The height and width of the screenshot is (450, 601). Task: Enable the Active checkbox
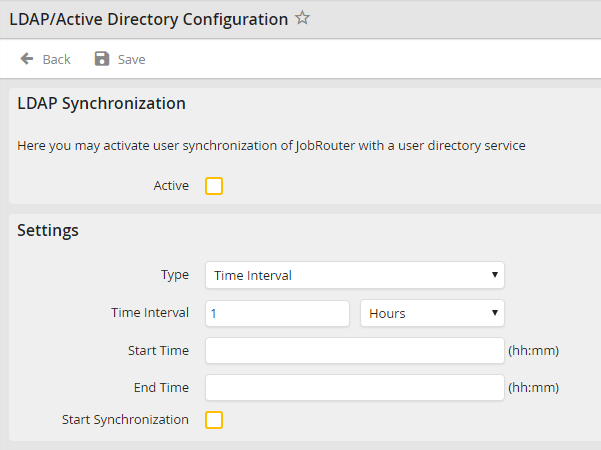[x=214, y=186]
